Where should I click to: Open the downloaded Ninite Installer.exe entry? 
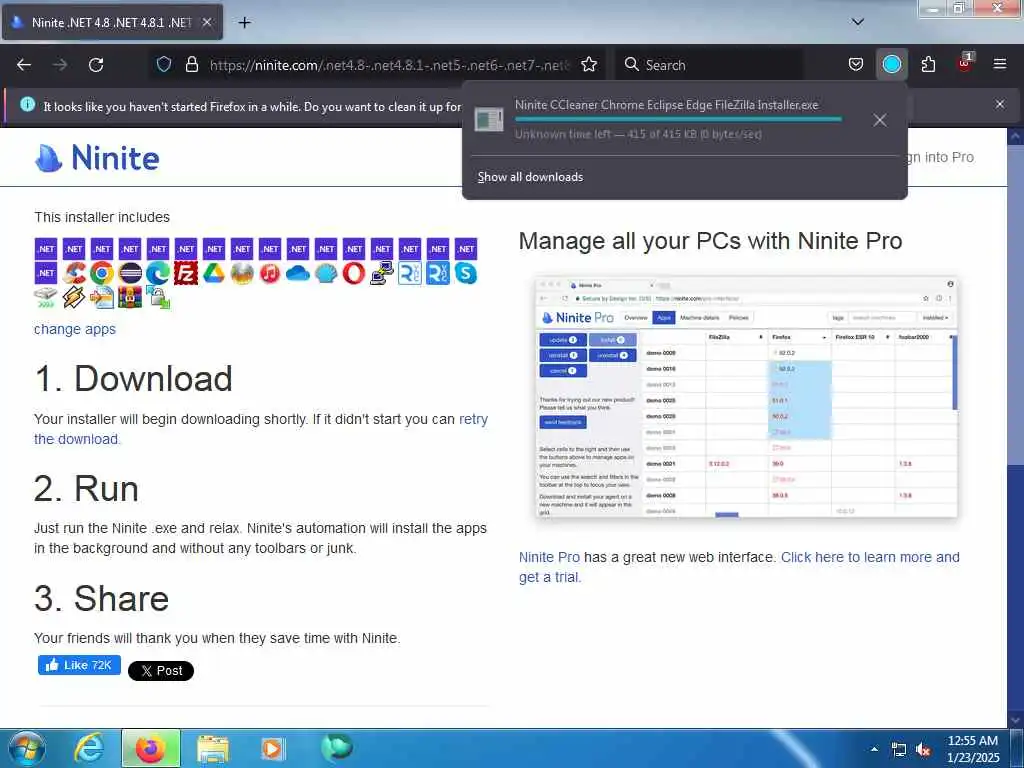[x=667, y=120]
